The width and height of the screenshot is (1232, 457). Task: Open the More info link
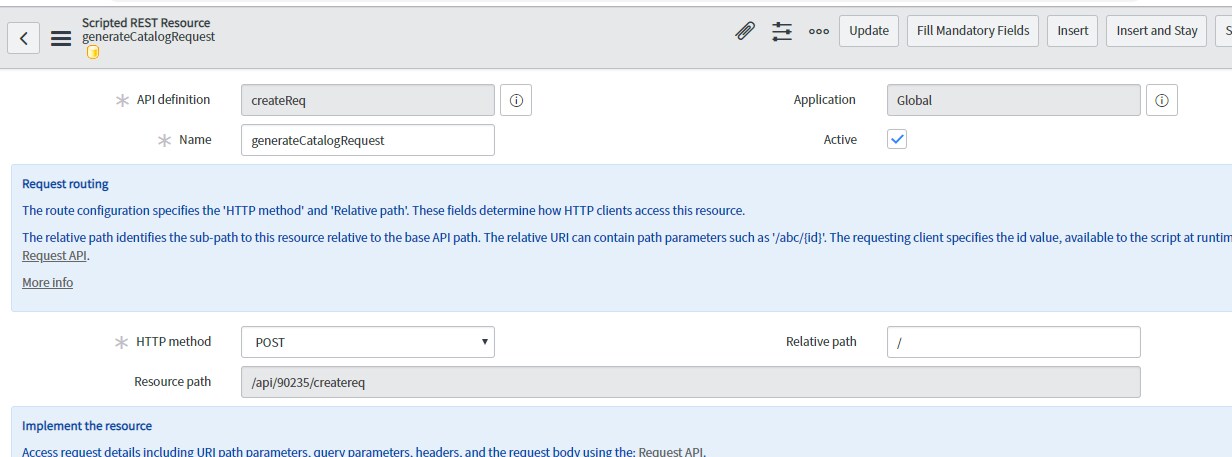tap(48, 283)
